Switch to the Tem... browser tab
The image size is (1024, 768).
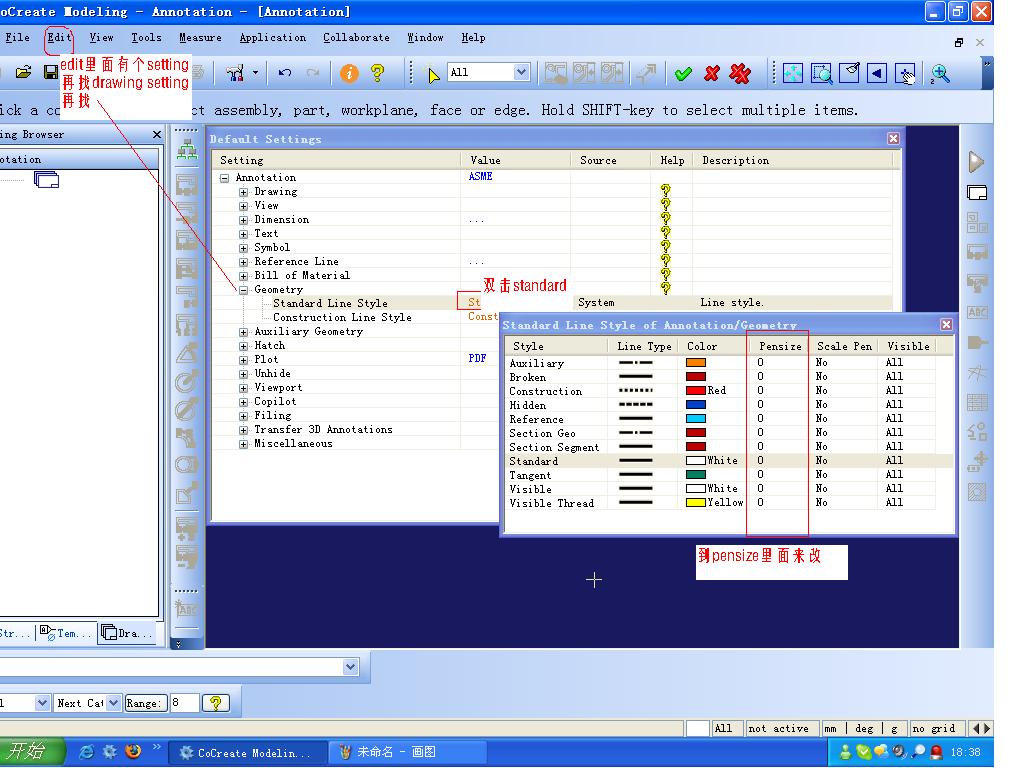[65, 633]
